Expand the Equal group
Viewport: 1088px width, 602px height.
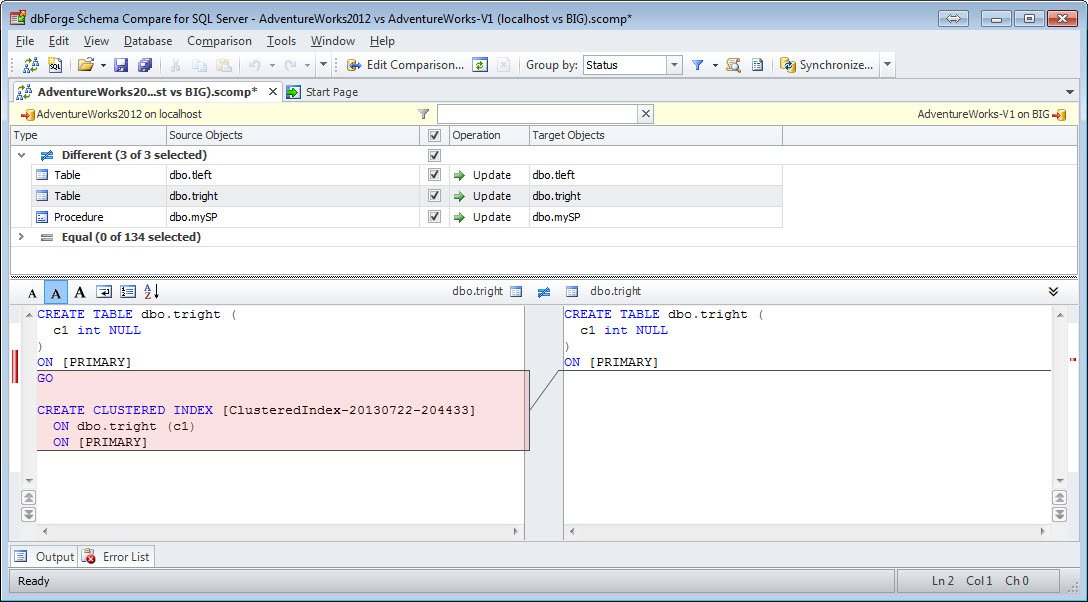[22, 236]
